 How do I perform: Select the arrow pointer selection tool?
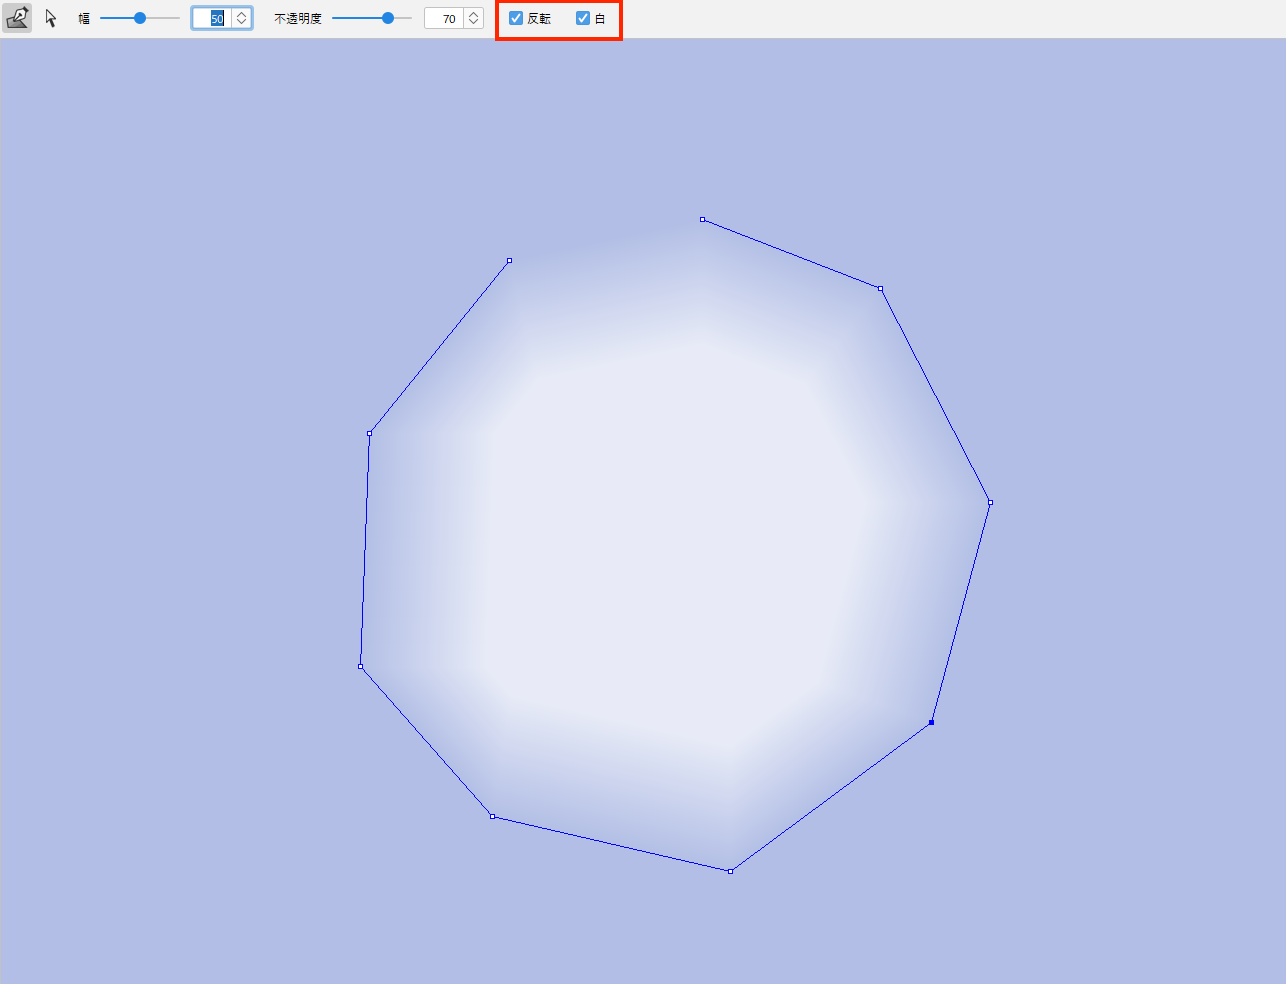[x=51, y=18]
